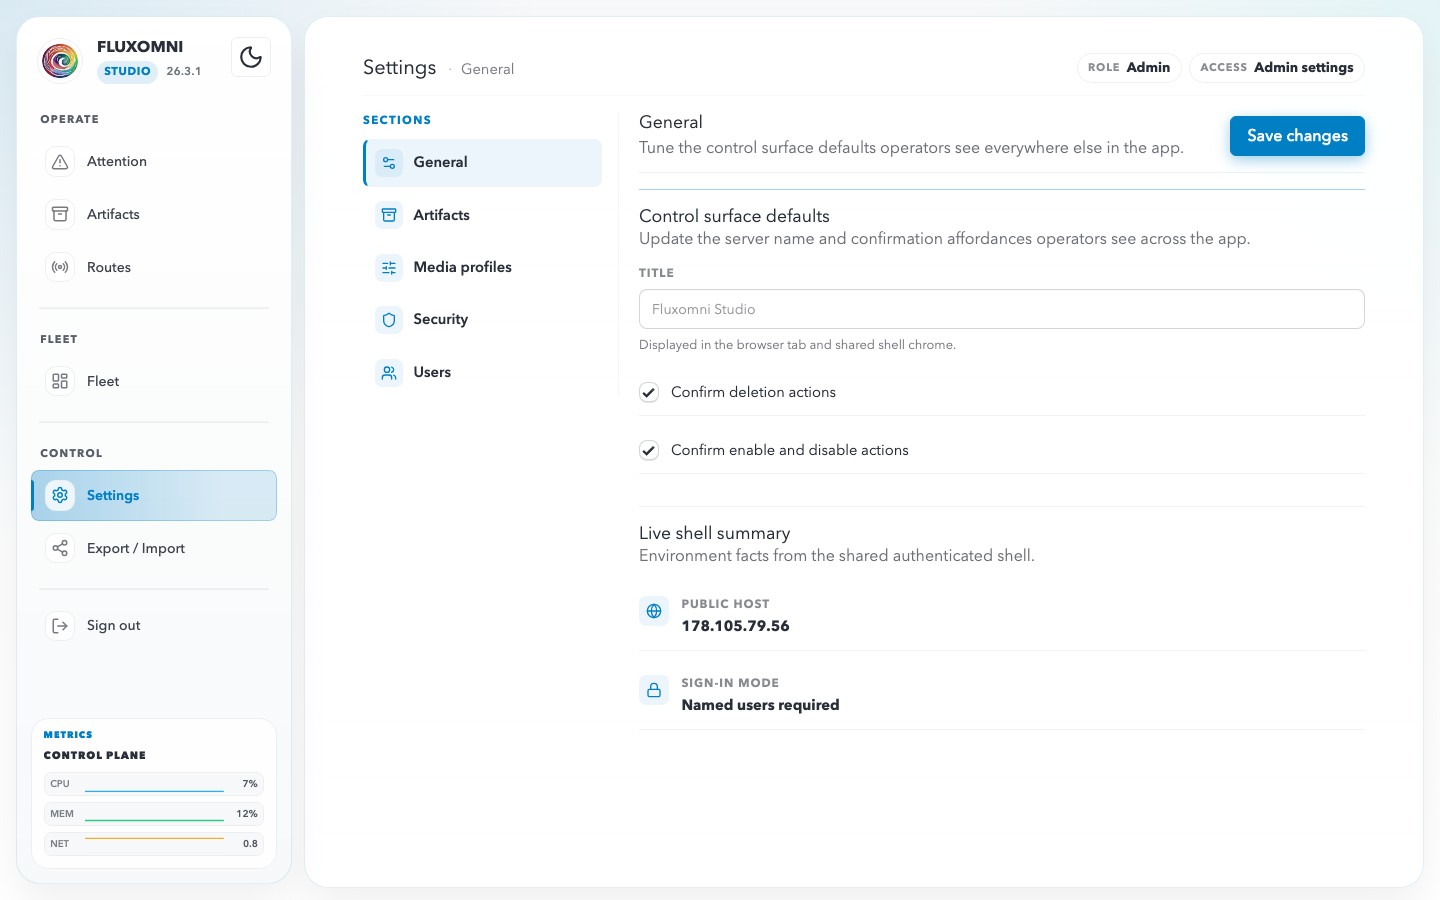Screen dimensions: 1440x900
Task: Click the public host 178.105.79.56 value
Action: coord(735,626)
